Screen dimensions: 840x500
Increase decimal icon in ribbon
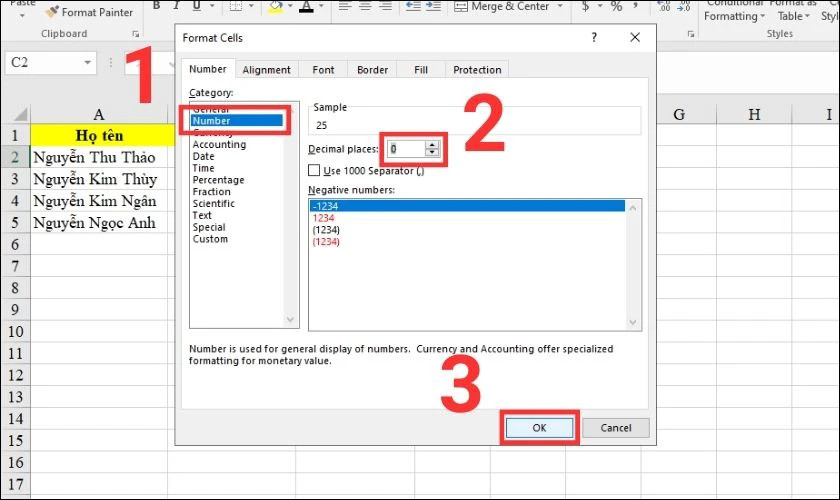(664, 6)
